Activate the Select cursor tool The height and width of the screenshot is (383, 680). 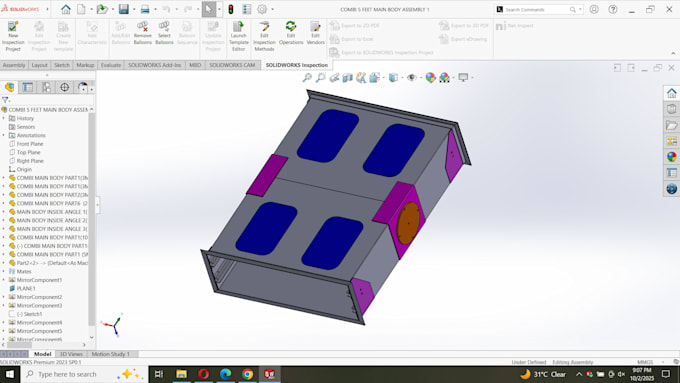(x=209, y=9)
